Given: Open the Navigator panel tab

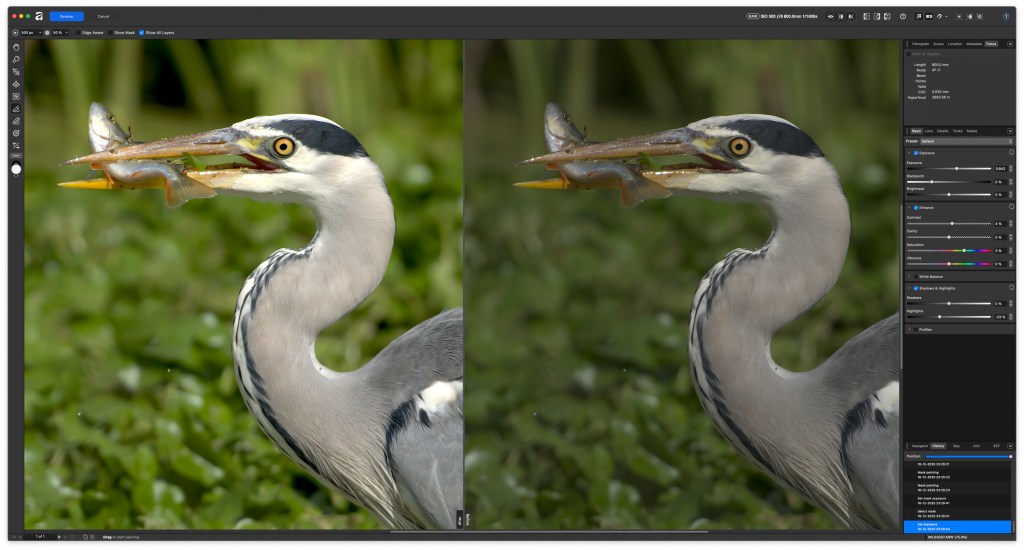Looking at the screenshot, I should pyautogui.click(x=920, y=446).
